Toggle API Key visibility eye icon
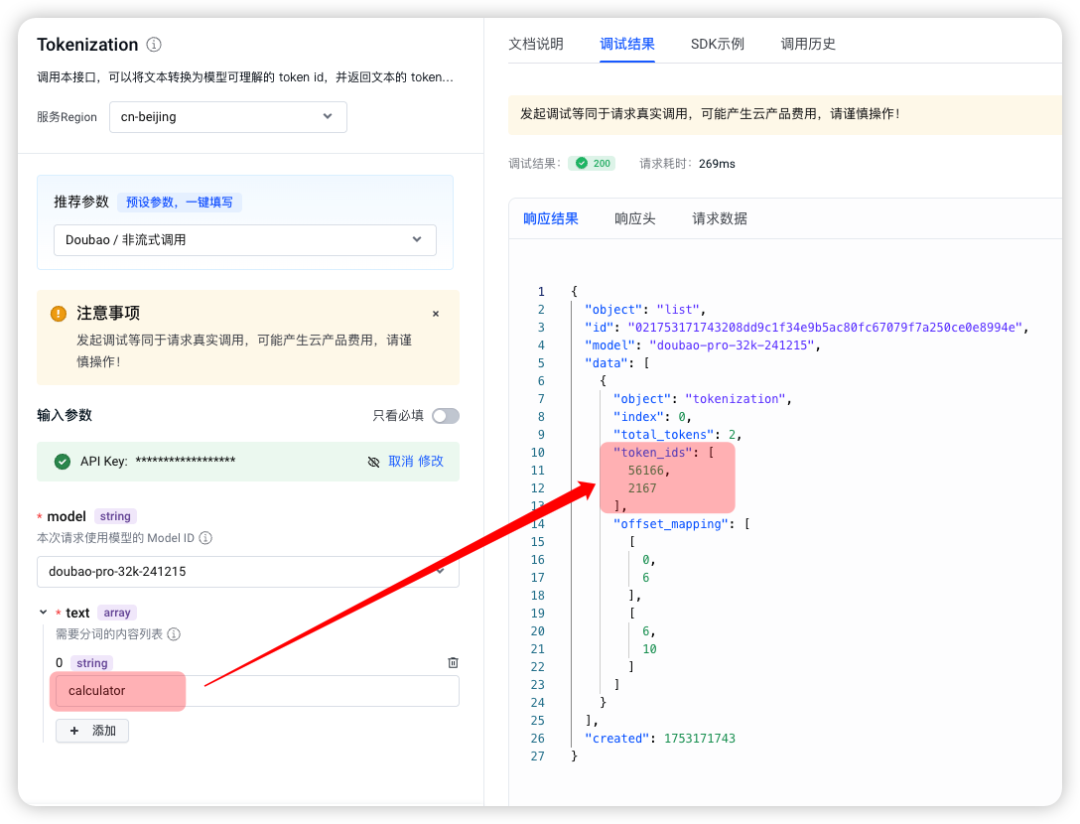 373,462
